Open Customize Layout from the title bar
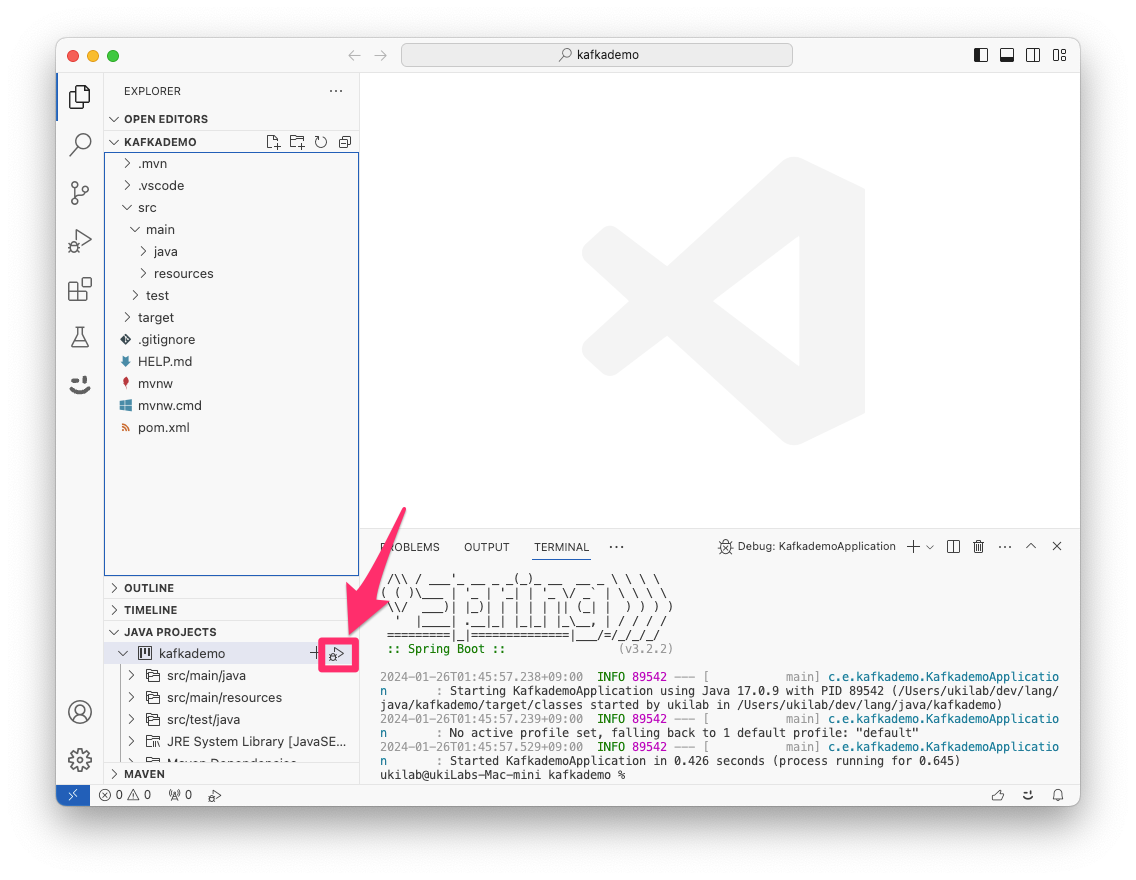The height and width of the screenshot is (880, 1136). coord(1060,55)
